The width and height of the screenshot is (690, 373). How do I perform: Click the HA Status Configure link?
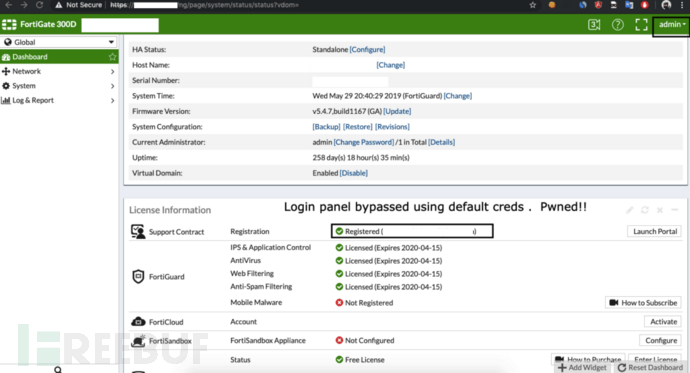pyautogui.click(x=367, y=49)
